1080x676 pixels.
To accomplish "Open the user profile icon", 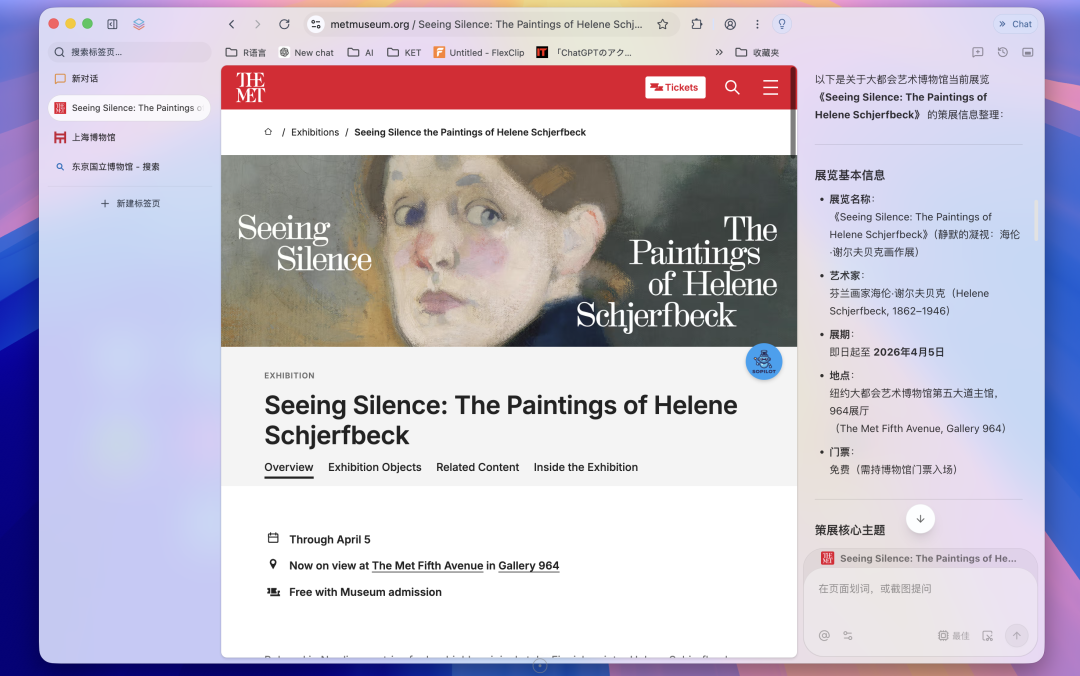I will click(x=730, y=24).
